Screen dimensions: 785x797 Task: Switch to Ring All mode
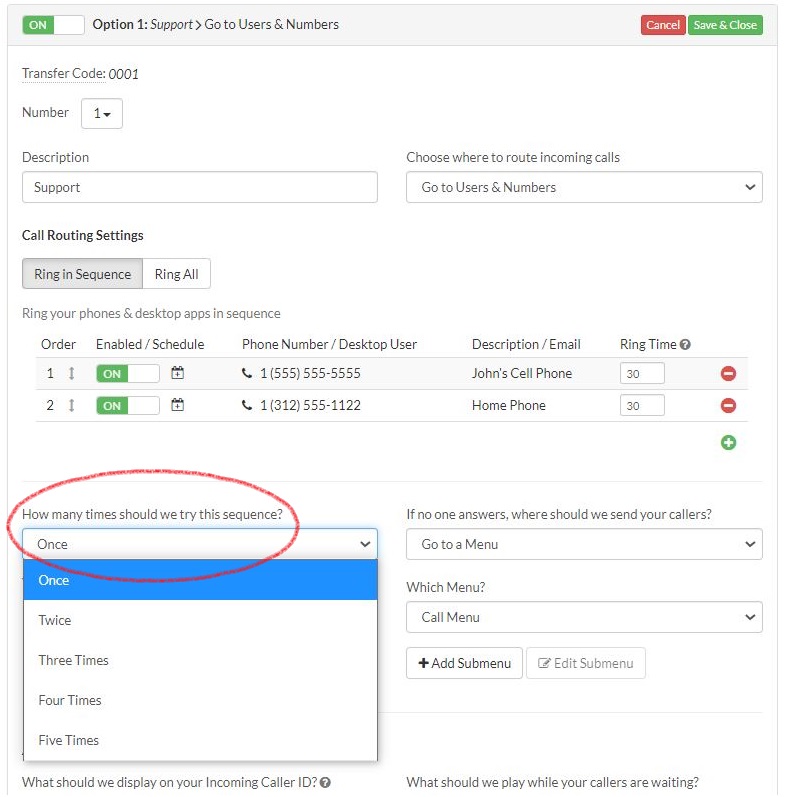[176, 274]
